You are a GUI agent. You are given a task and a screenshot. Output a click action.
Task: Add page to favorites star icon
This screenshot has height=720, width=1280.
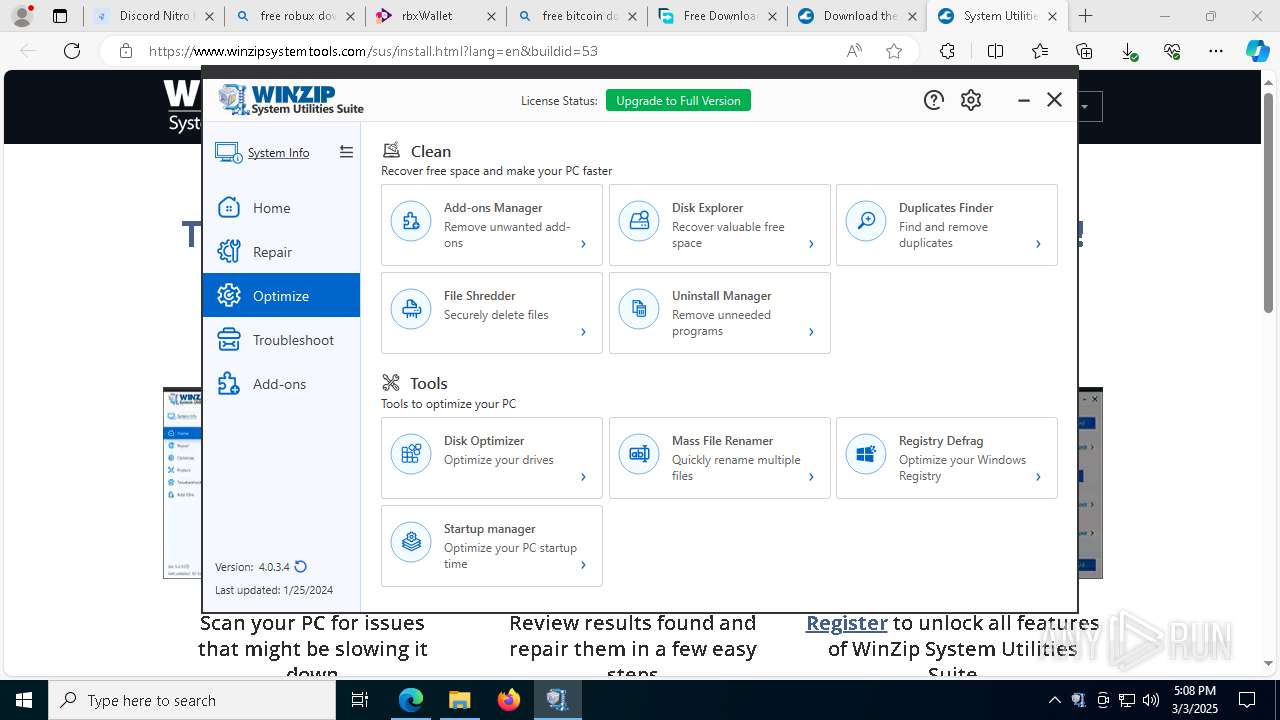point(894,51)
